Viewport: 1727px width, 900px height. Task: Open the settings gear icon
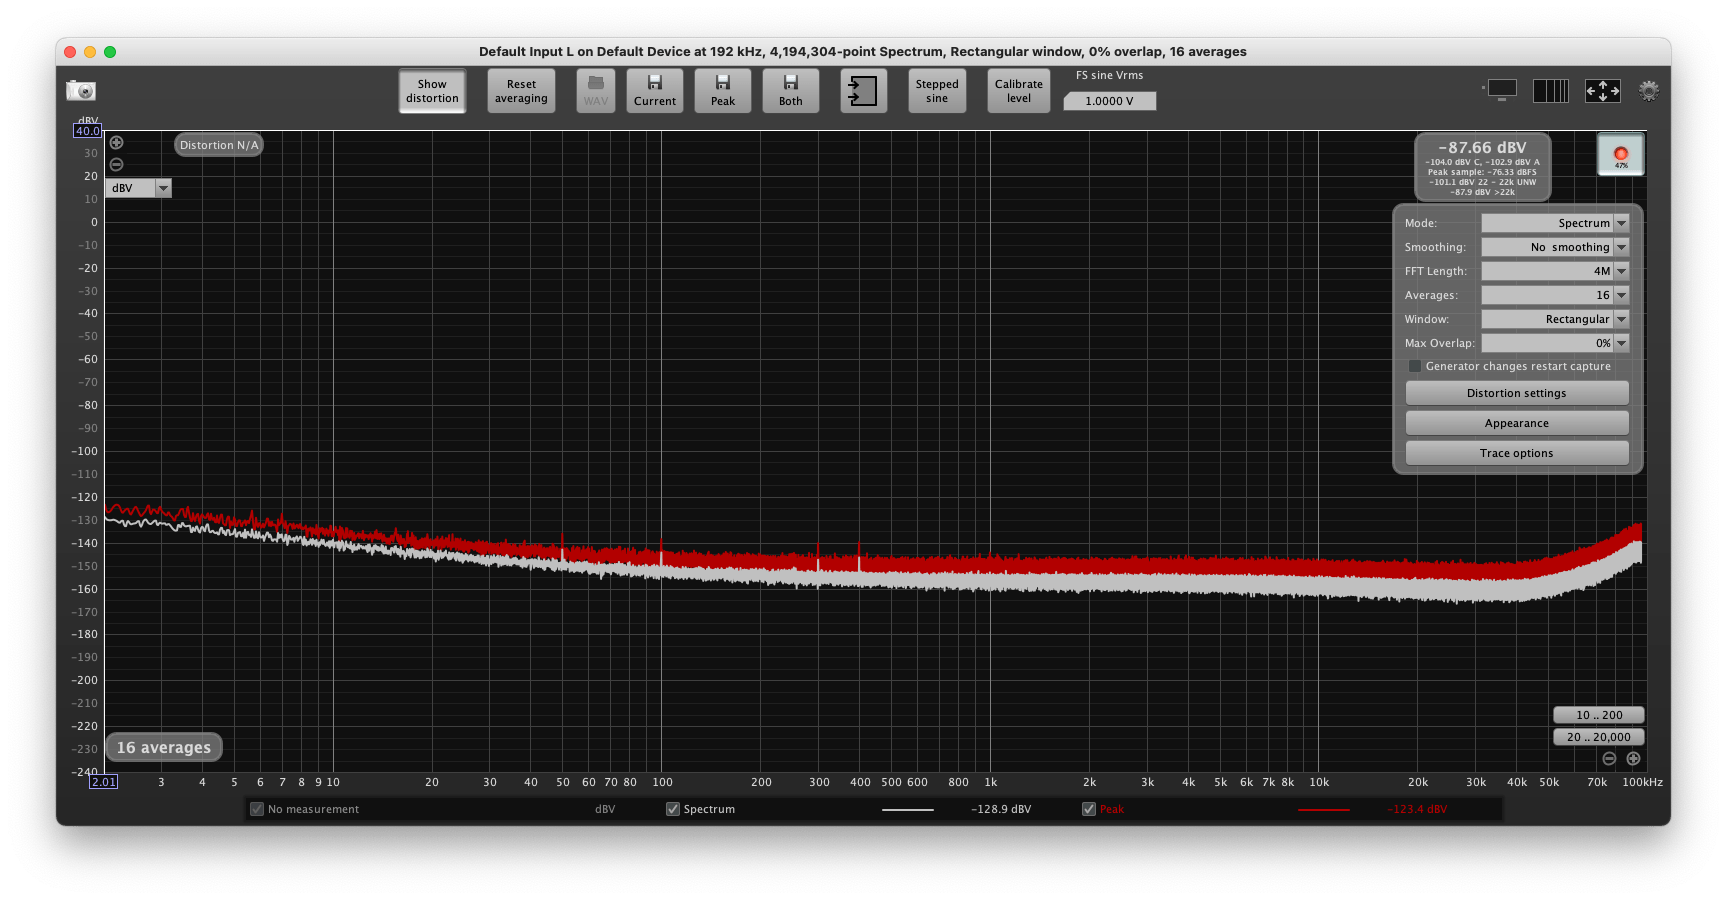click(1649, 91)
